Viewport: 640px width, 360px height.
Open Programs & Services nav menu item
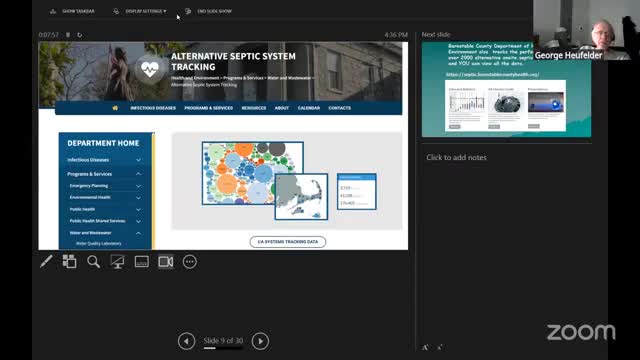(209, 108)
